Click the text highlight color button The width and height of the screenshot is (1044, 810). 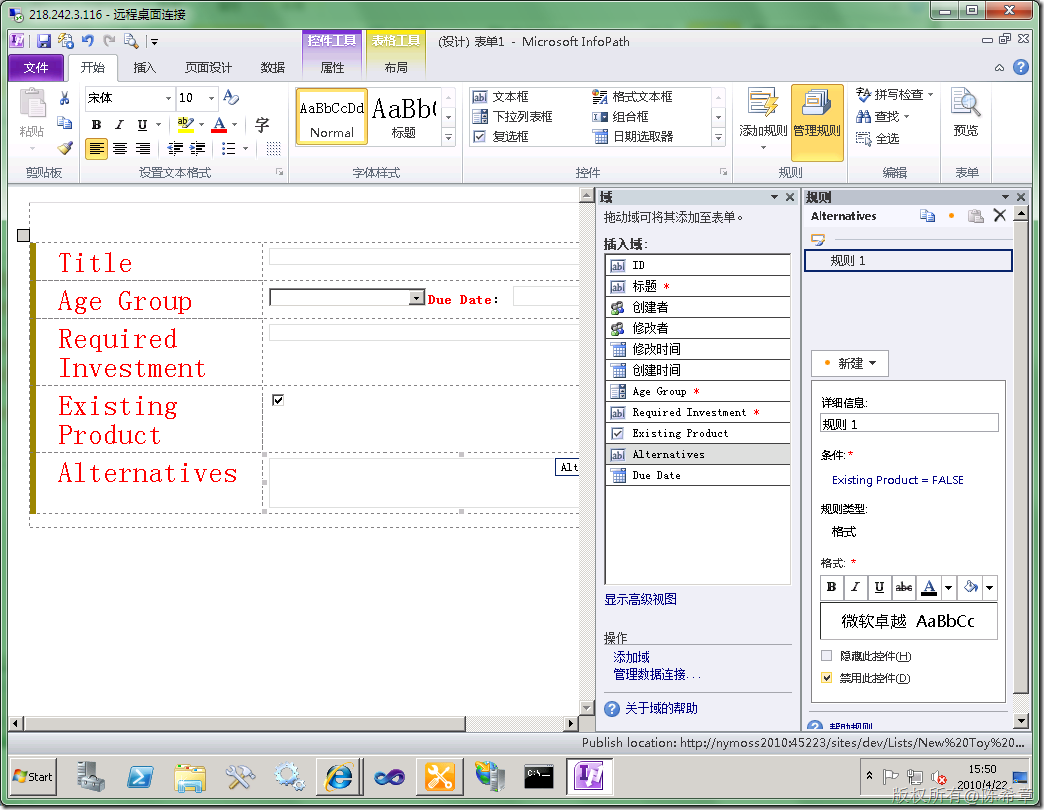pyautogui.click(x=185, y=124)
